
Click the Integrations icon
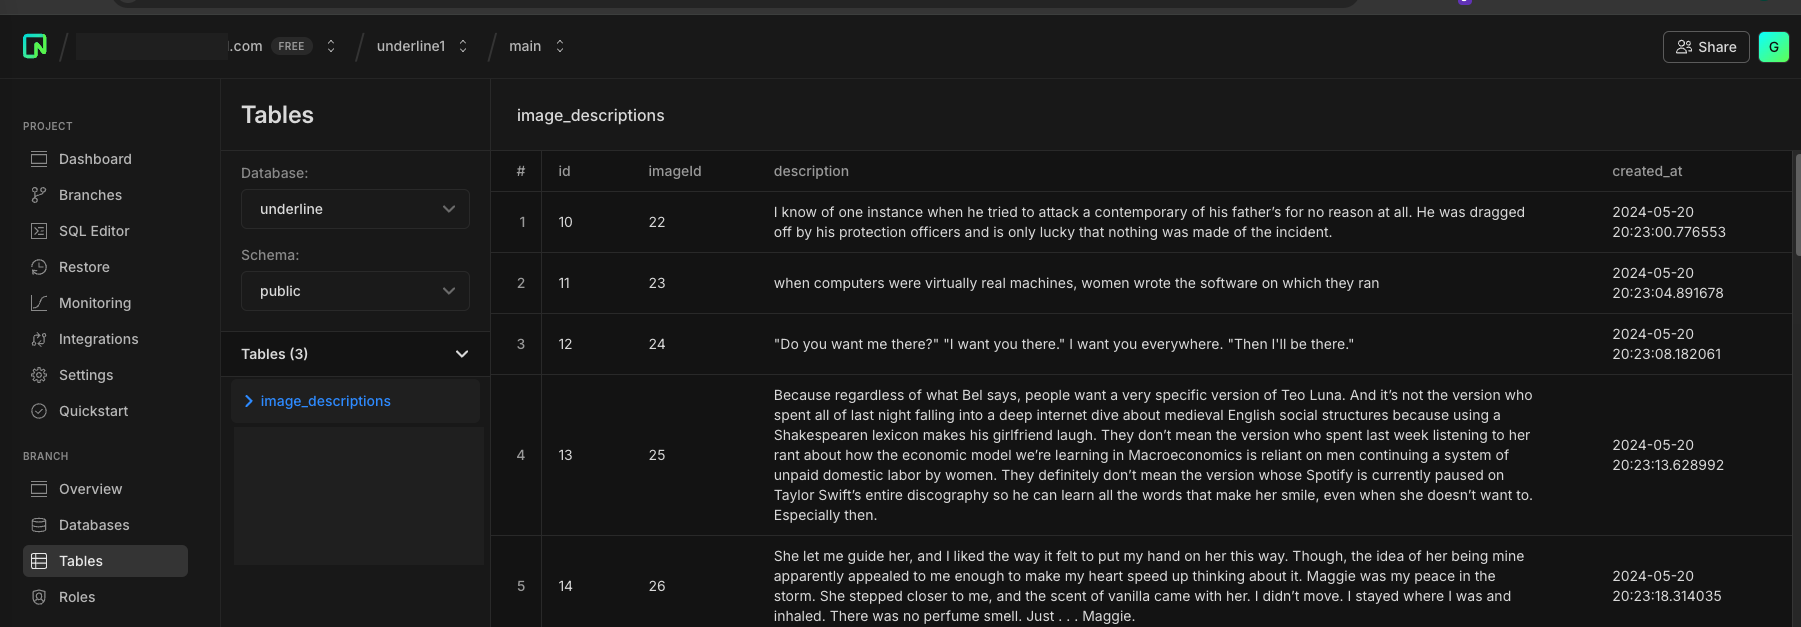39,339
